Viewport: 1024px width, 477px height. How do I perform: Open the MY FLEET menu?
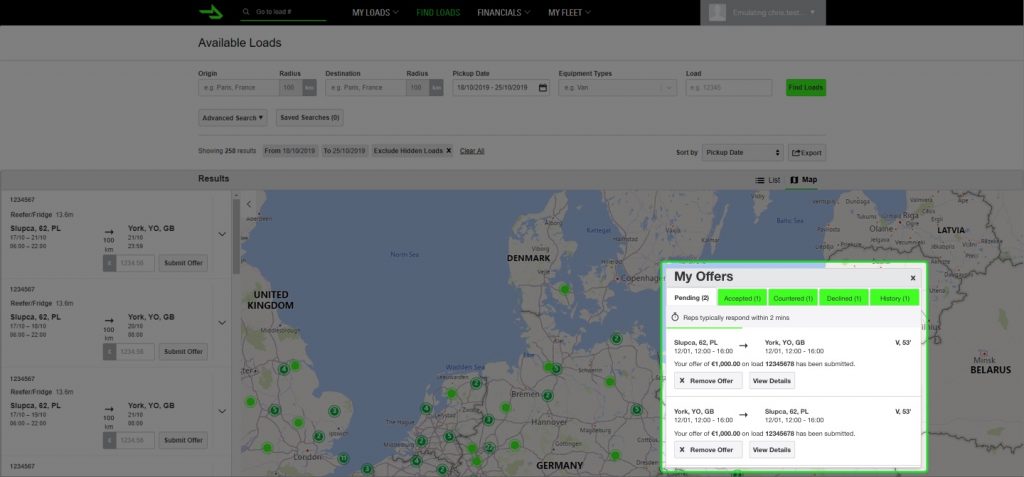(569, 12)
